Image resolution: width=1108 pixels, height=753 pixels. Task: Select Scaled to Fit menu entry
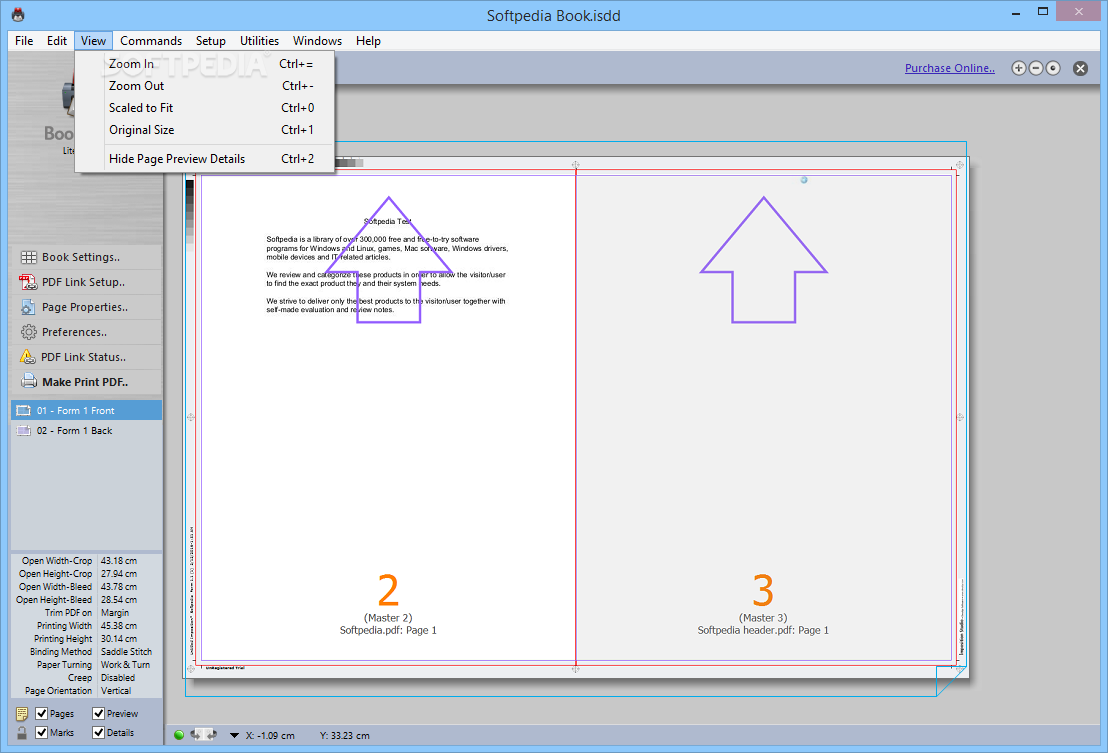(x=205, y=107)
